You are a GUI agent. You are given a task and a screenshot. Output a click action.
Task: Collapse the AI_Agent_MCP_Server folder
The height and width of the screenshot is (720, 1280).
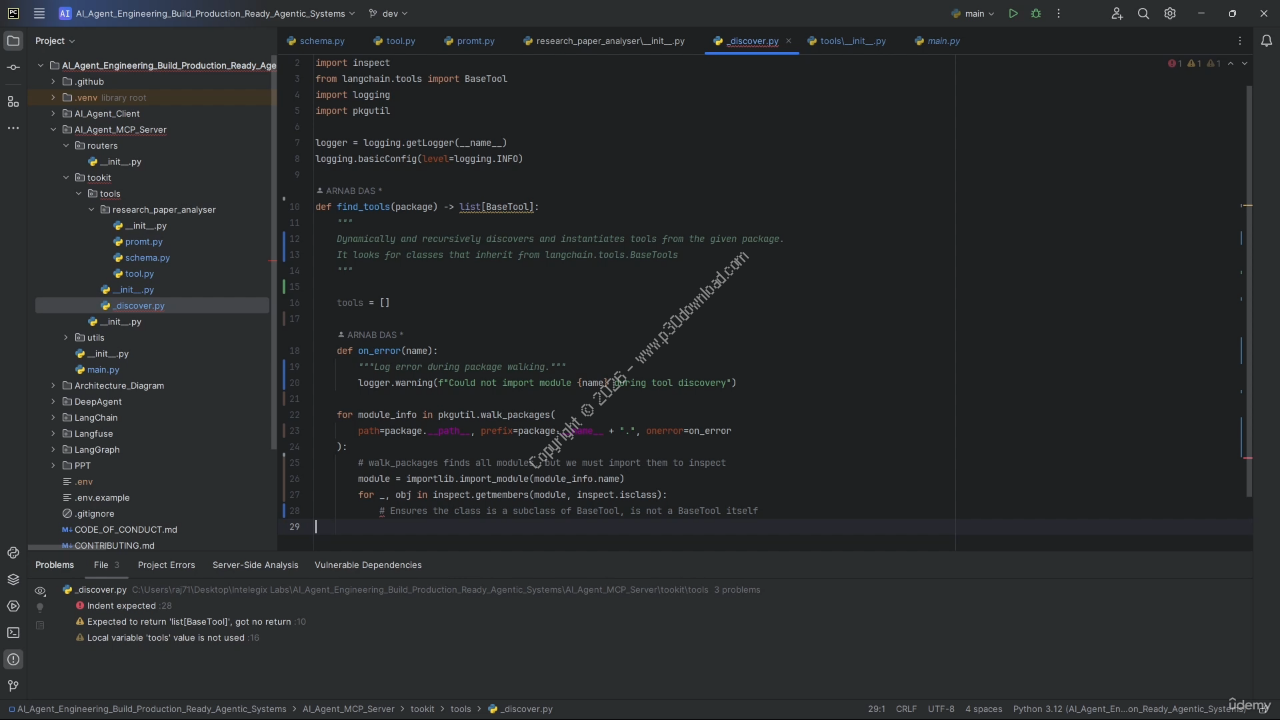tap(54, 130)
